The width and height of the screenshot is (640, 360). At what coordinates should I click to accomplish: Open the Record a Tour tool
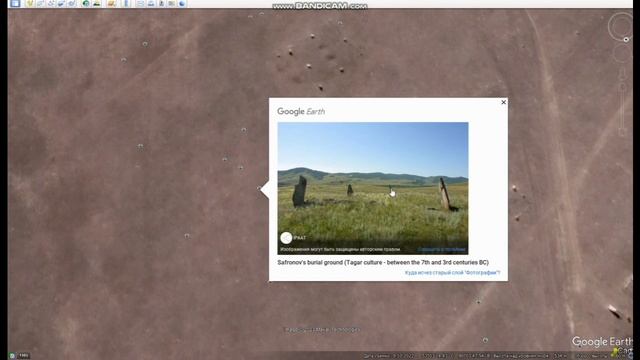(x=71, y=3)
